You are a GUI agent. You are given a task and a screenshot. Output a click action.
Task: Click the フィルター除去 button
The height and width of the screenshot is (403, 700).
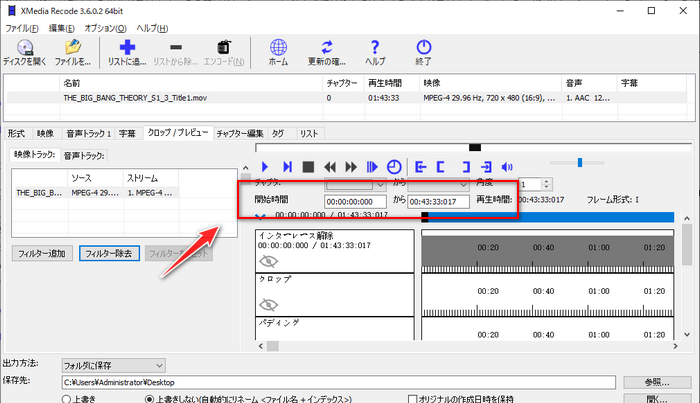(109, 253)
